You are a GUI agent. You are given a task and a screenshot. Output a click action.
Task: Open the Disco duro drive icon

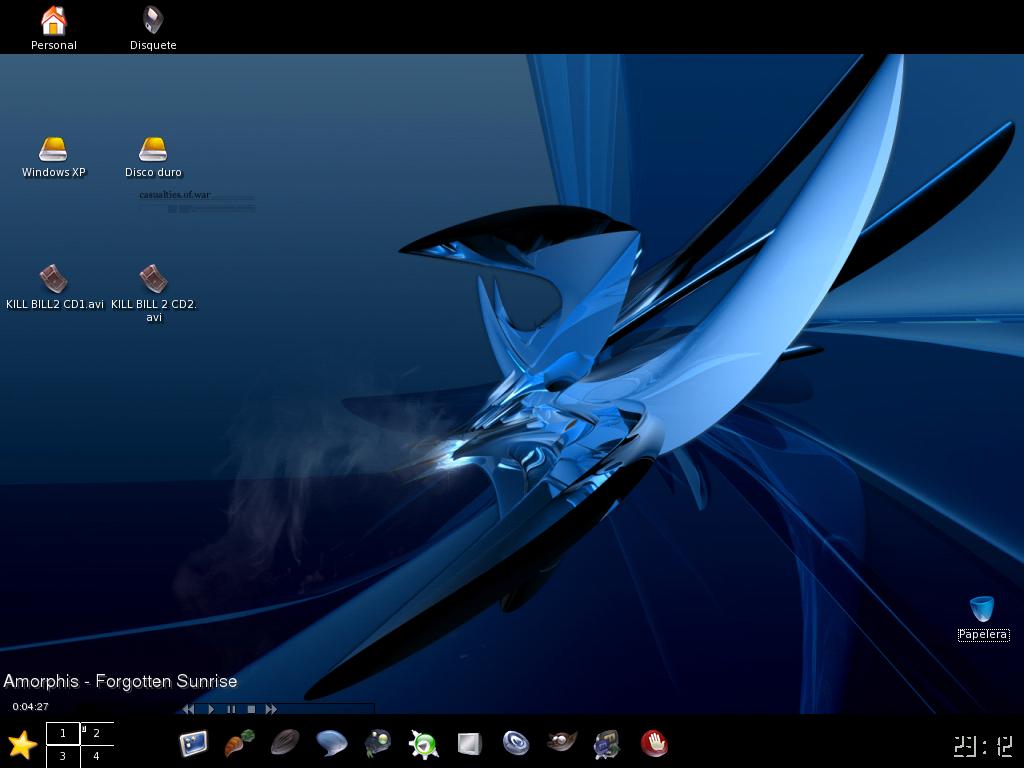[x=153, y=150]
